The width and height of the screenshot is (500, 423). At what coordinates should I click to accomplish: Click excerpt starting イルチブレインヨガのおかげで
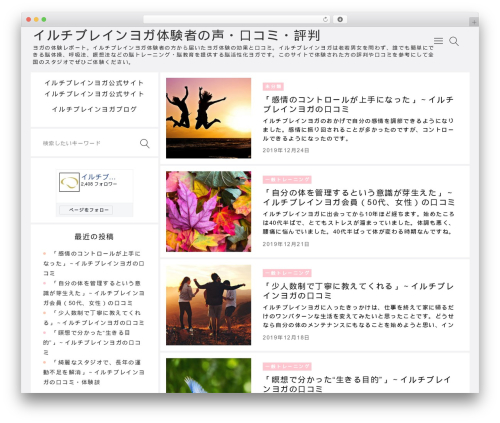pyautogui.click(x=358, y=130)
